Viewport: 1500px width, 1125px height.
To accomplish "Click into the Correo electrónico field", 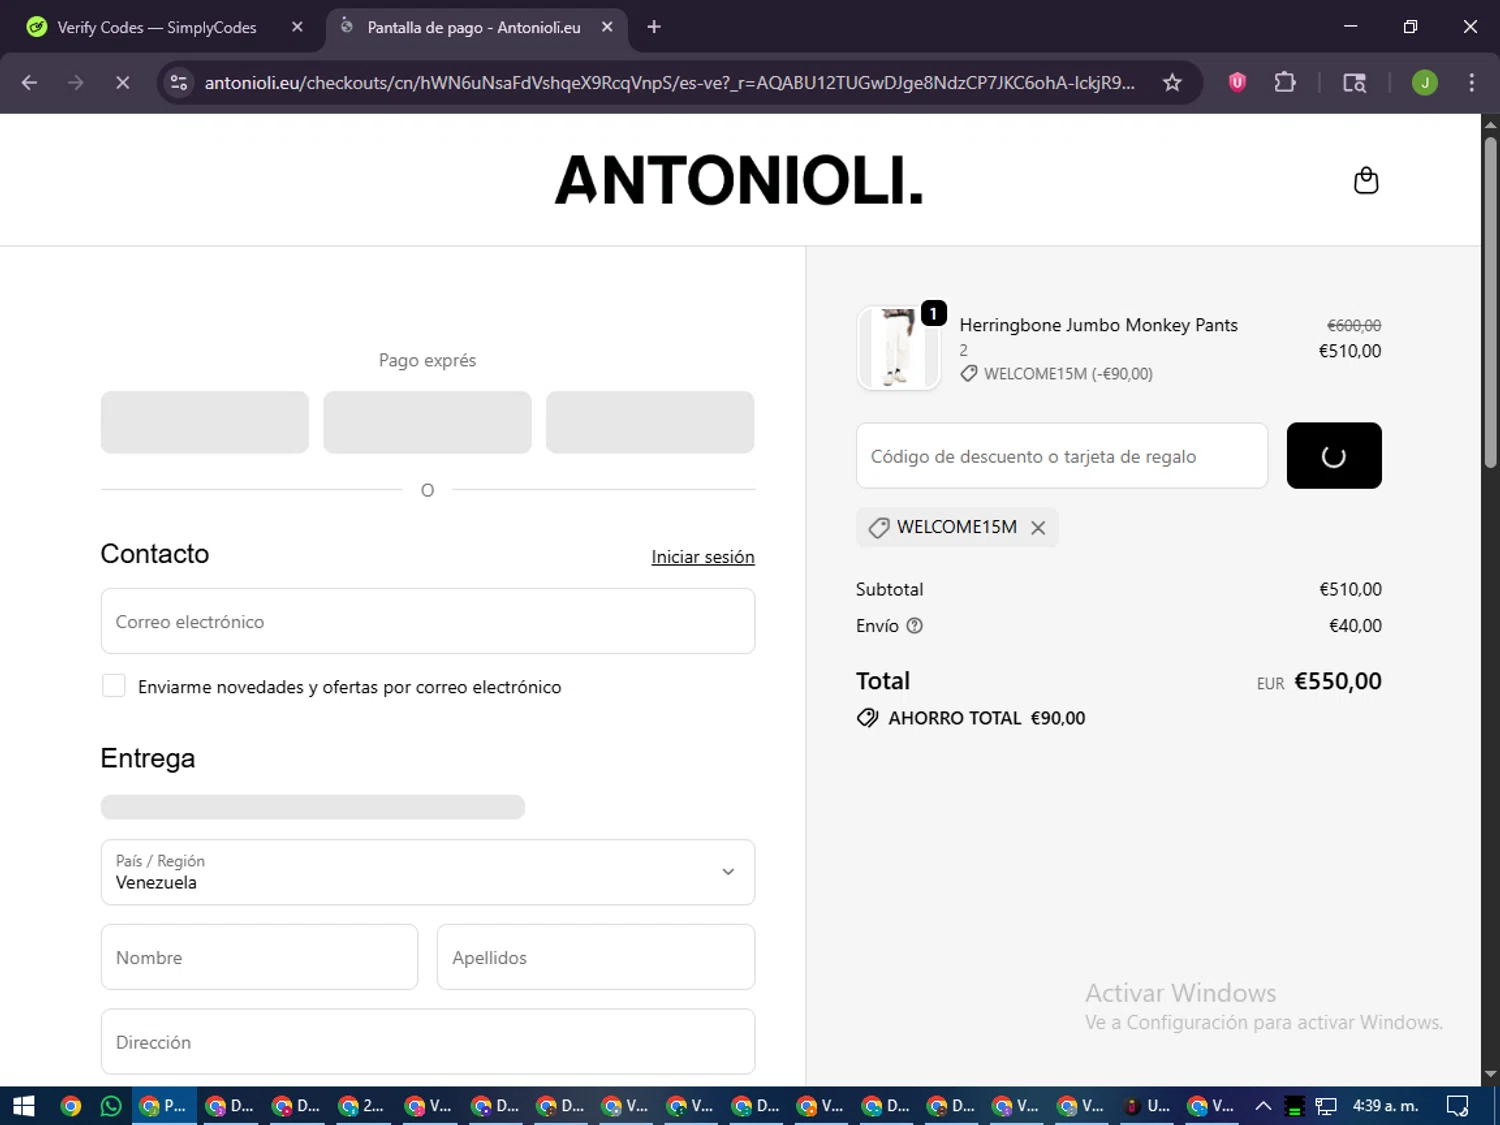I will (x=428, y=621).
